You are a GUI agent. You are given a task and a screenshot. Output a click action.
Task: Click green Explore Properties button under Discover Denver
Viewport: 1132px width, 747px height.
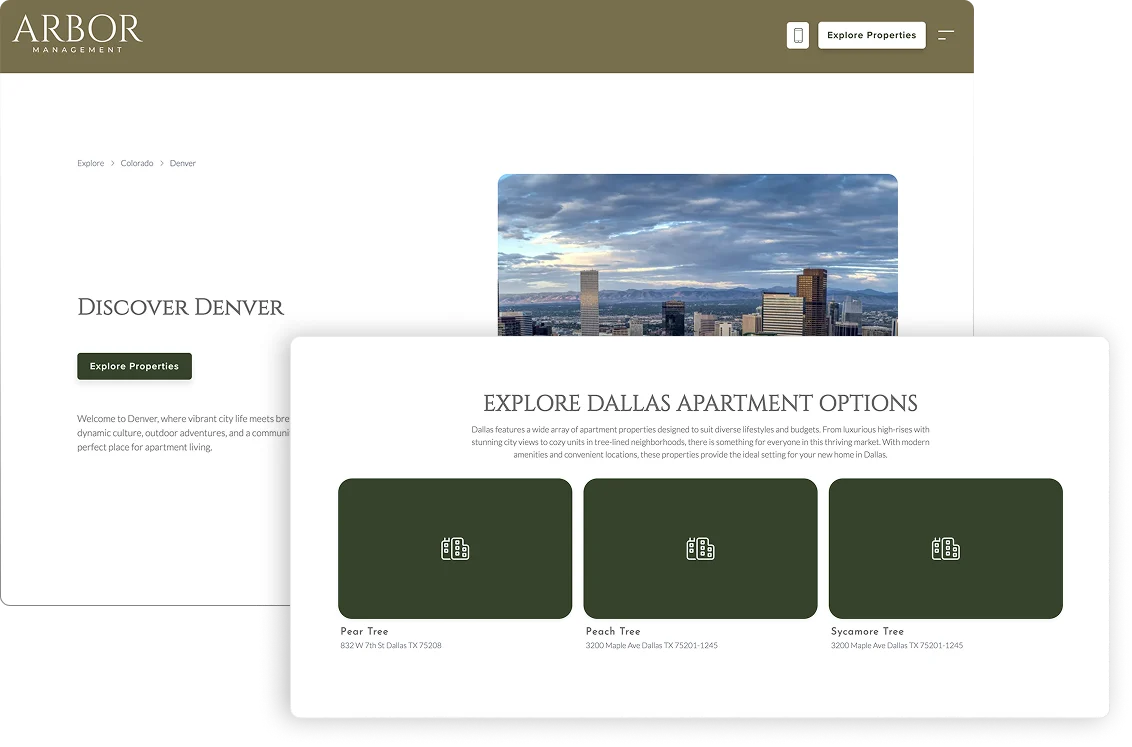click(x=134, y=366)
